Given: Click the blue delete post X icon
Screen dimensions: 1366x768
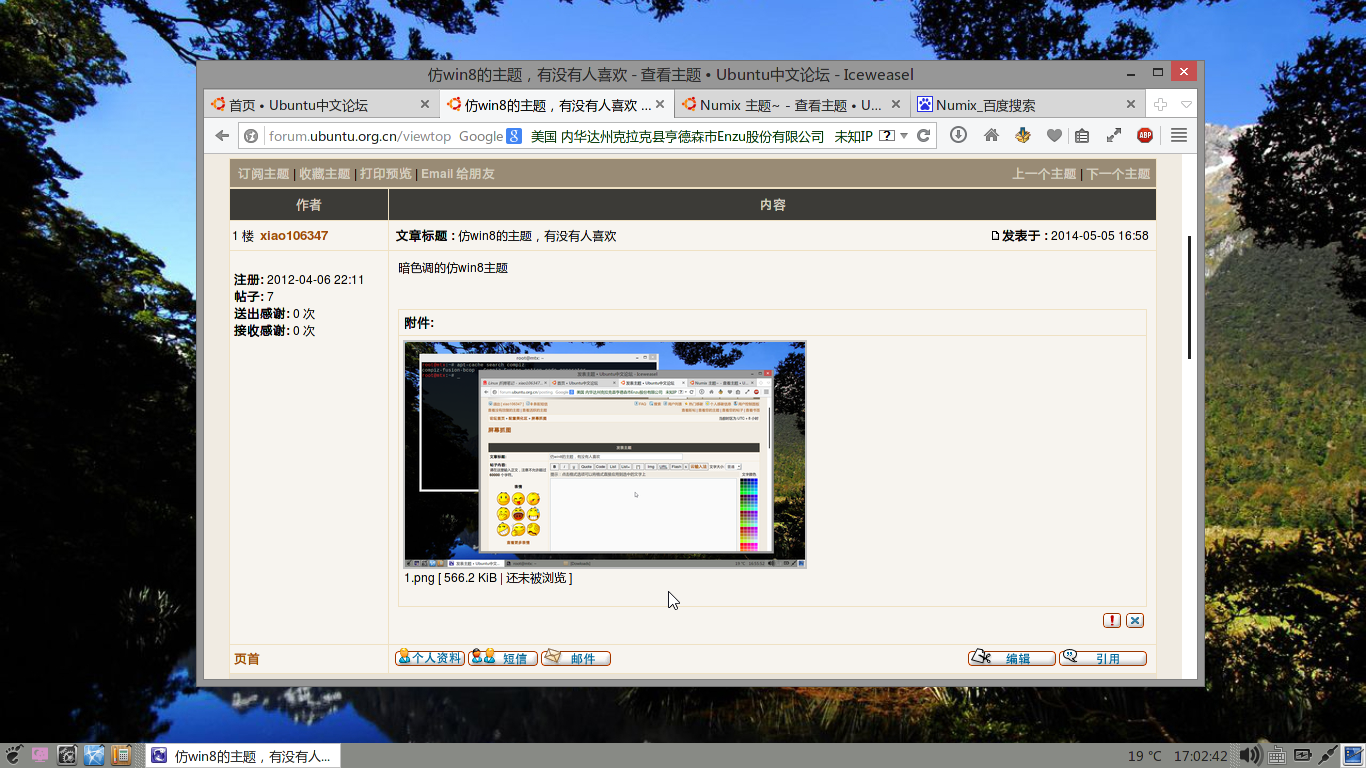Looking at the screenshot, I should [x=1135, y=620].
